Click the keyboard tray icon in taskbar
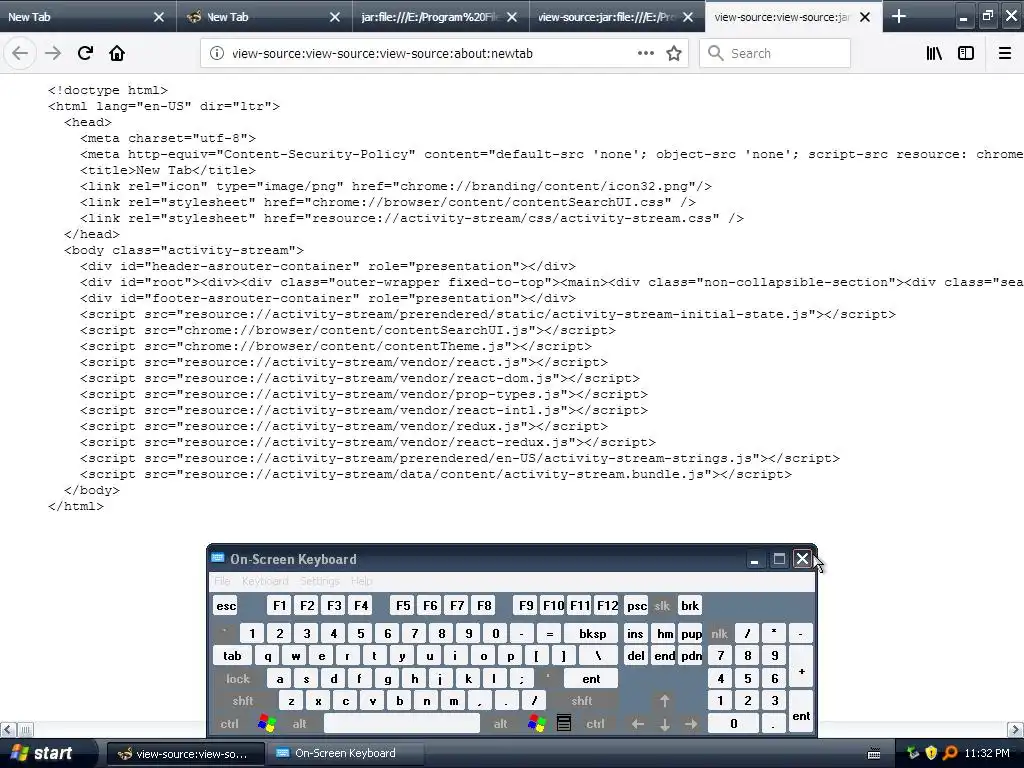The width and height of the screenshot is (1024, 768). click(x=874, y=754)
